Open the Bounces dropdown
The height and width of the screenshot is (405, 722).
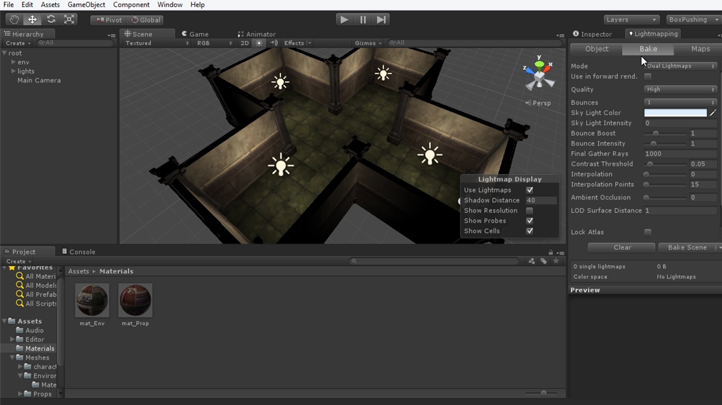[681, 102]
